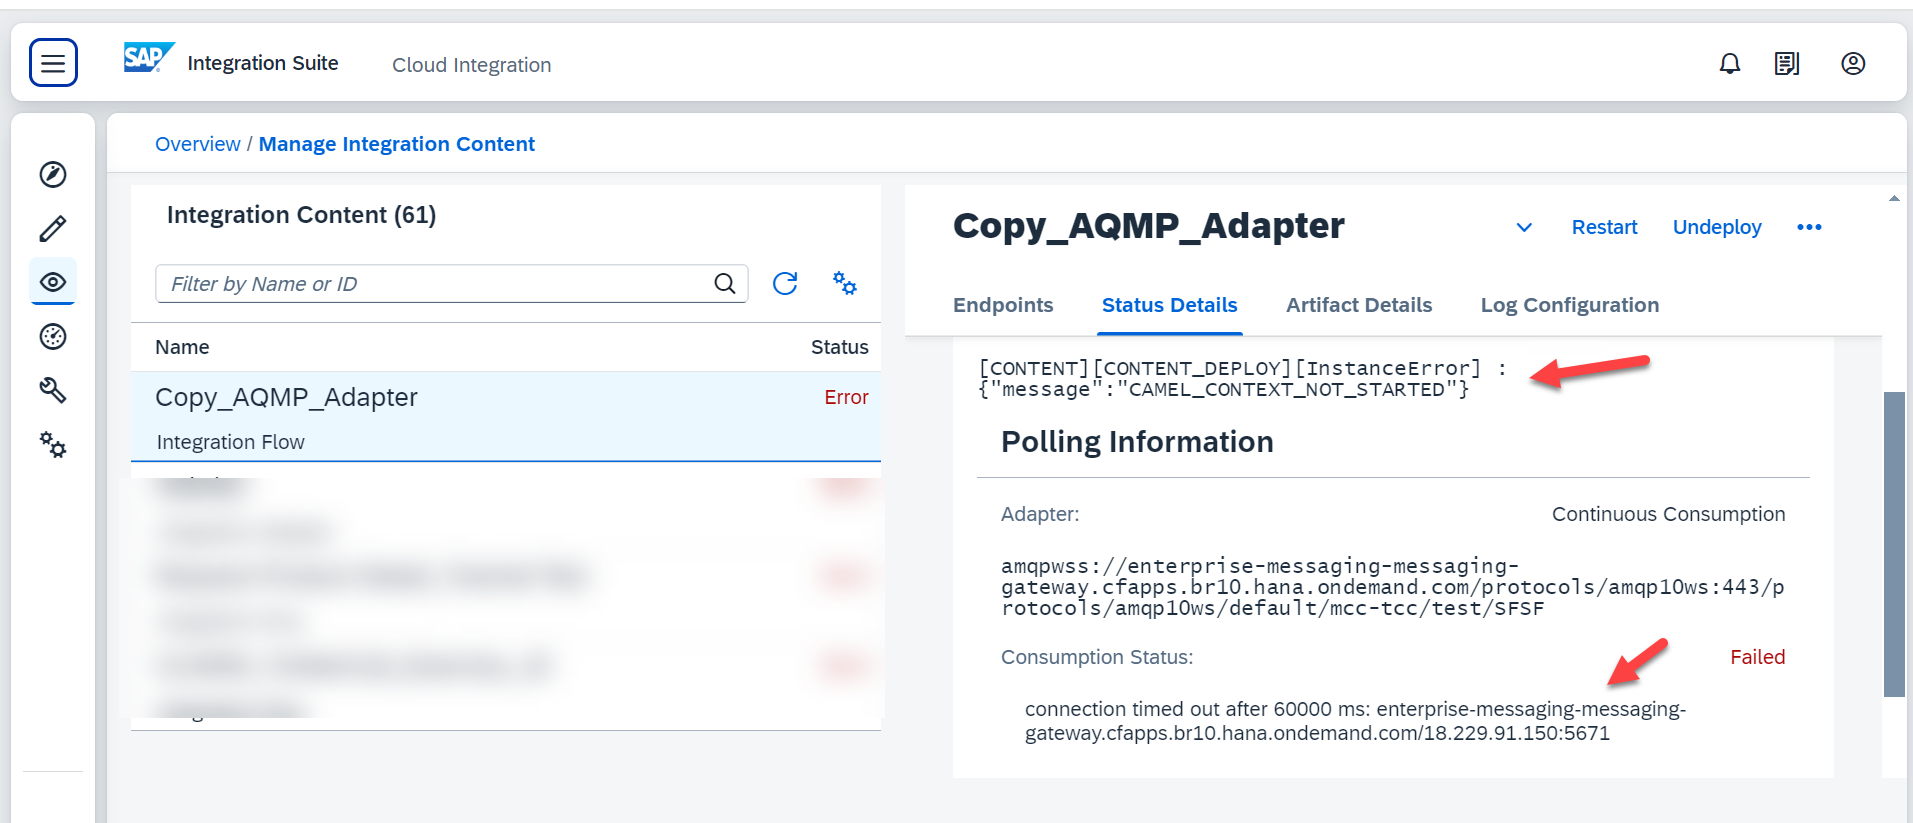Click the Status column header

click(x=840, y=347)
